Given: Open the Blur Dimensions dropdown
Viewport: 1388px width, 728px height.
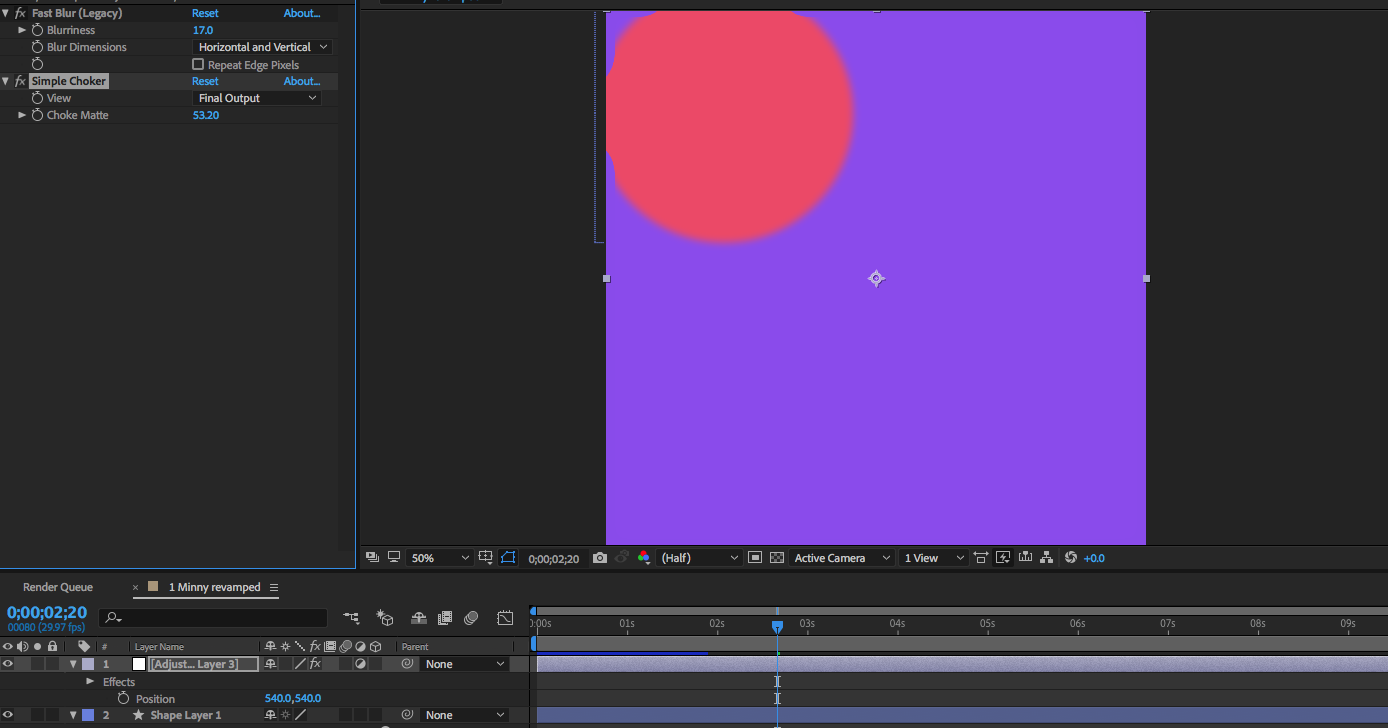Looking at the screenshot, I should click(x=261, y=47).
